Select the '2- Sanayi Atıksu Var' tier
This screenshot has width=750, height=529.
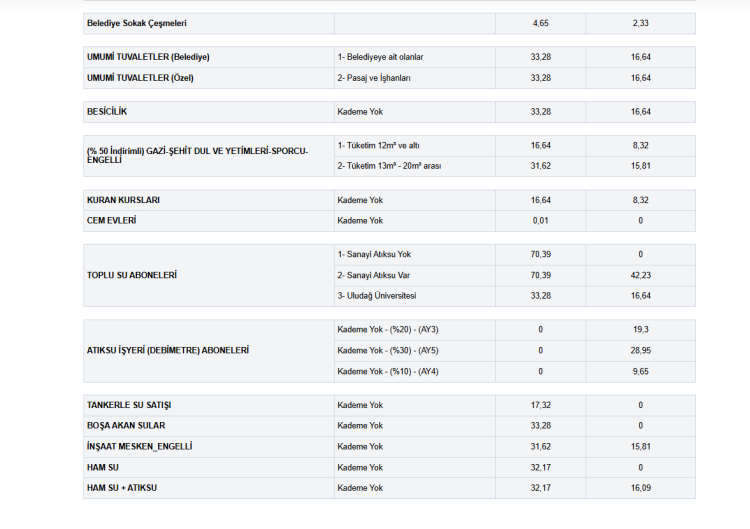(376, 275)
